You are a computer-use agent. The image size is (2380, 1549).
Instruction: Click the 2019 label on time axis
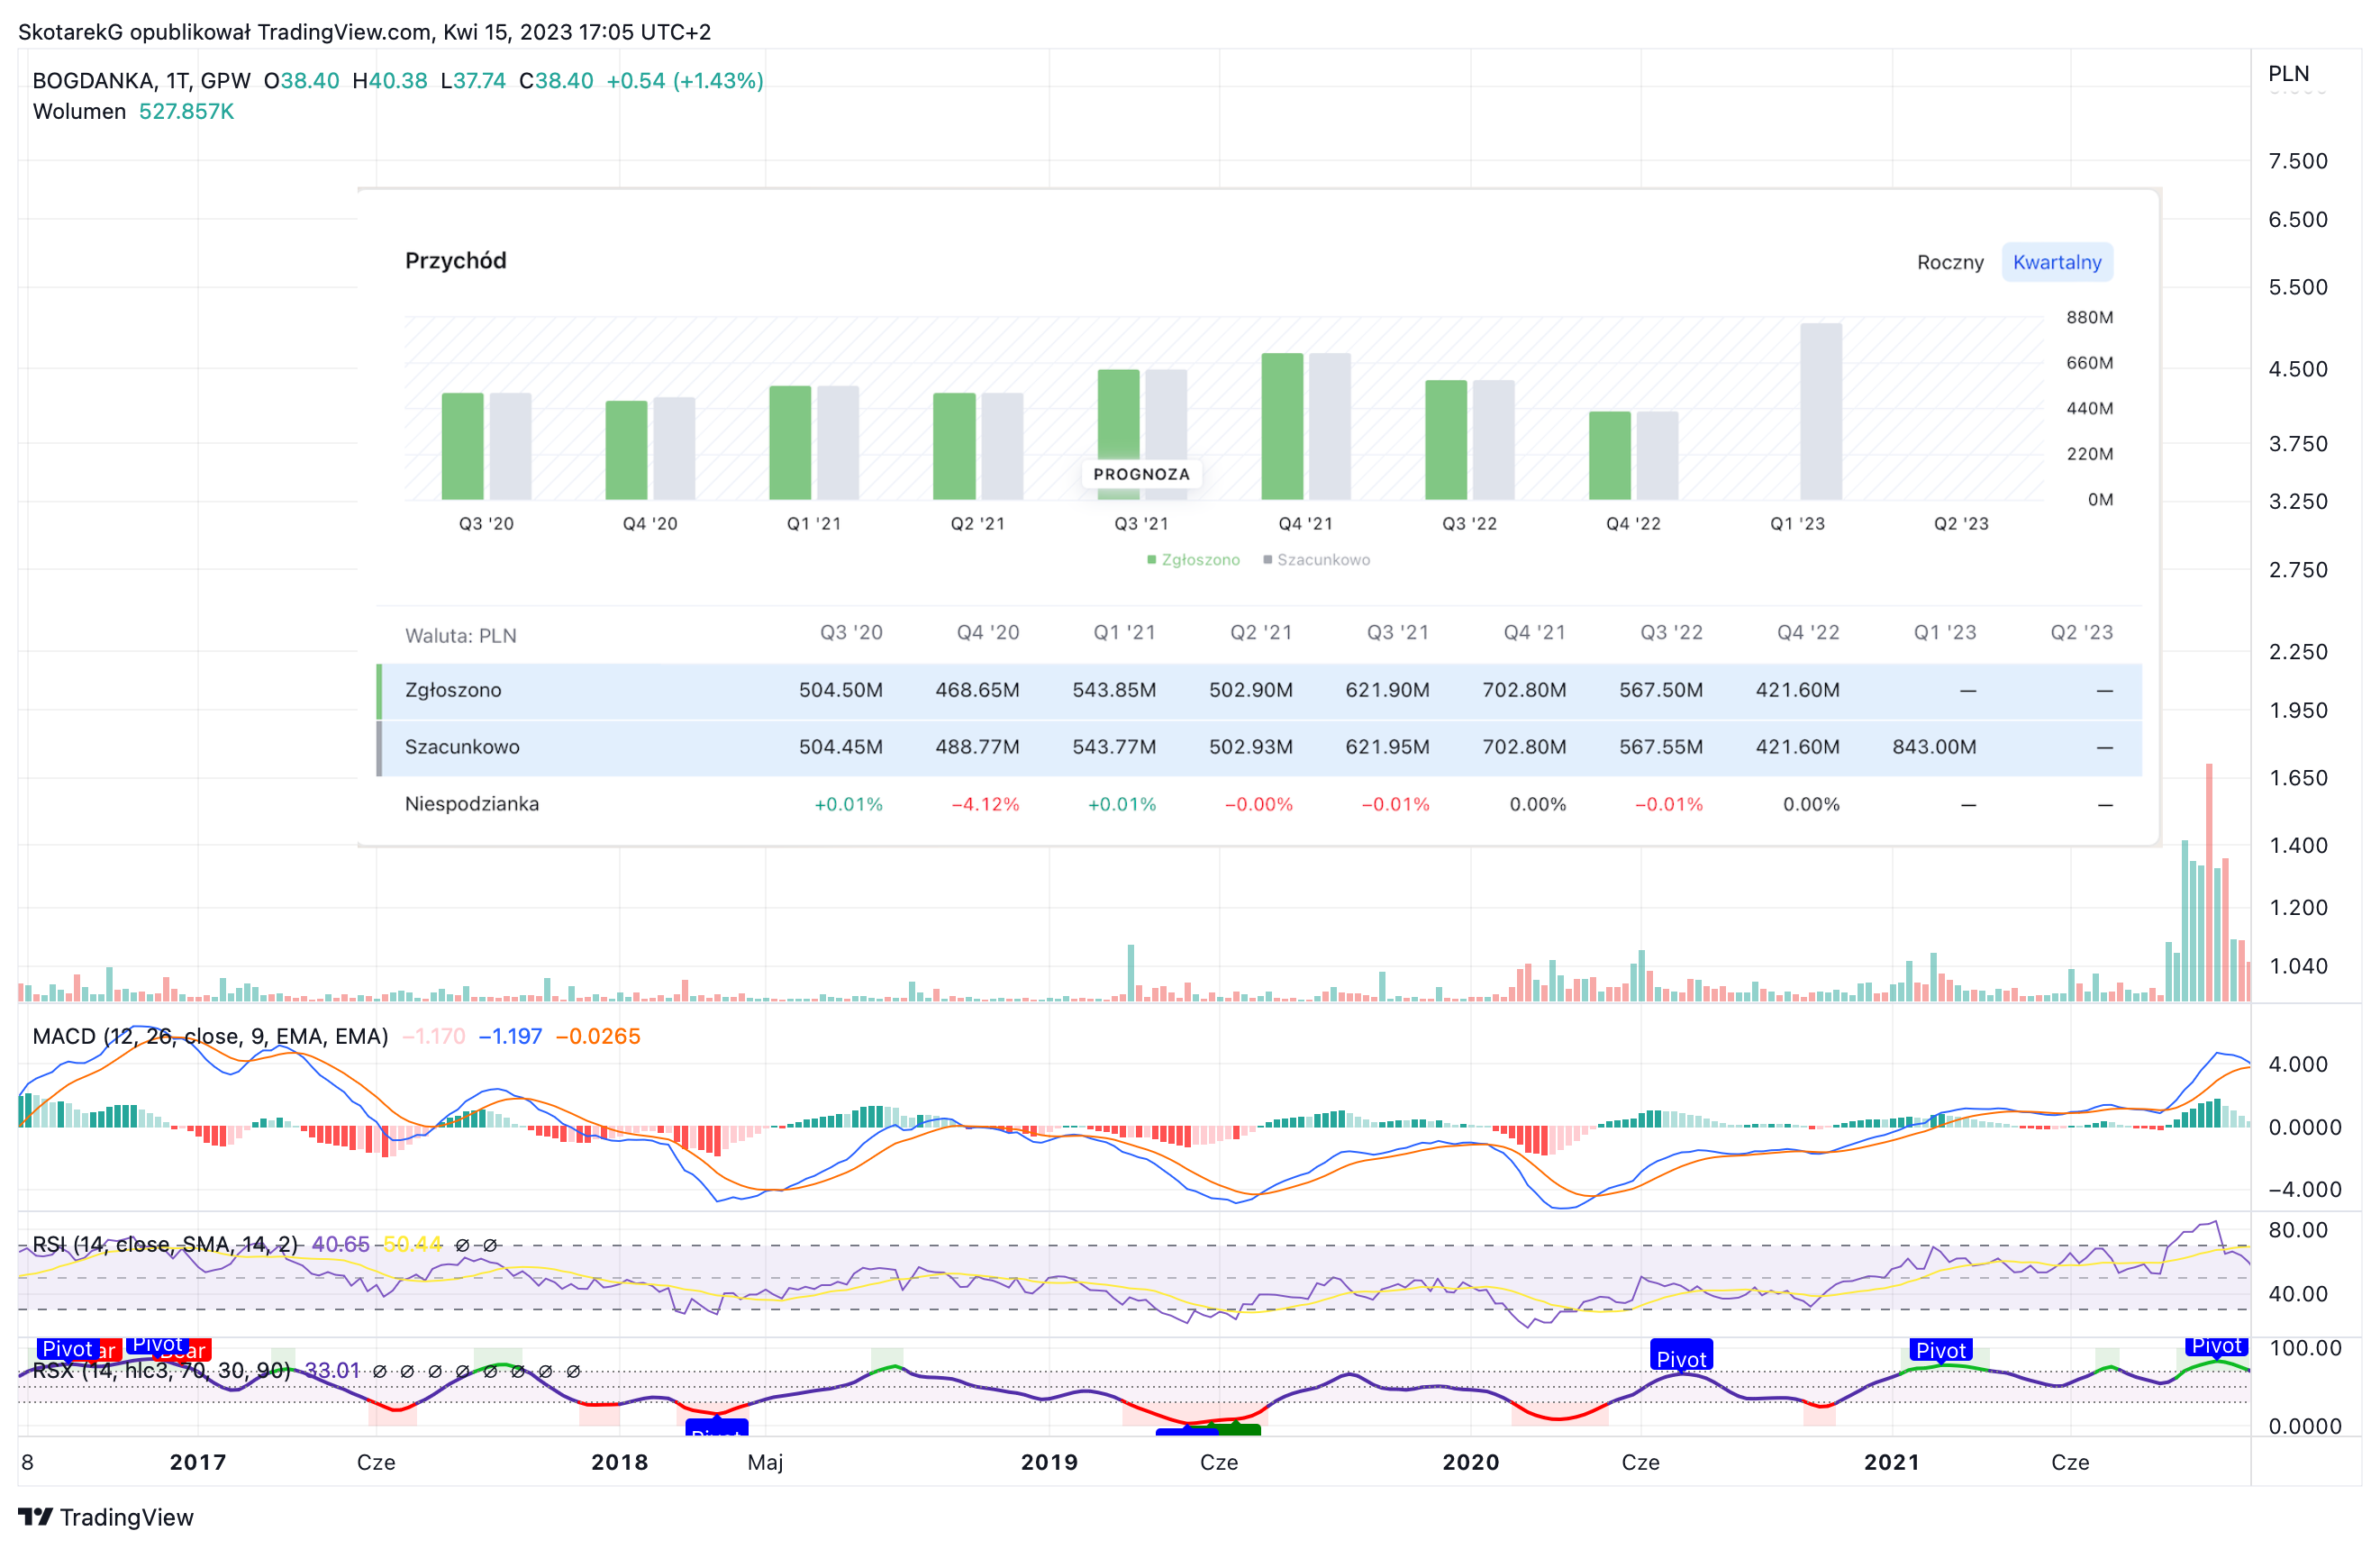[1049, 1462]
